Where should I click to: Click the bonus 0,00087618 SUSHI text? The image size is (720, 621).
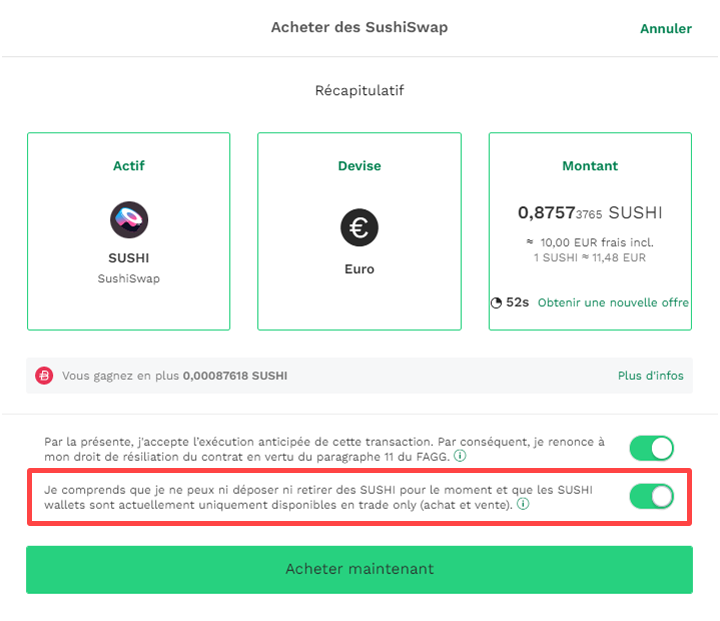[235, 376]
